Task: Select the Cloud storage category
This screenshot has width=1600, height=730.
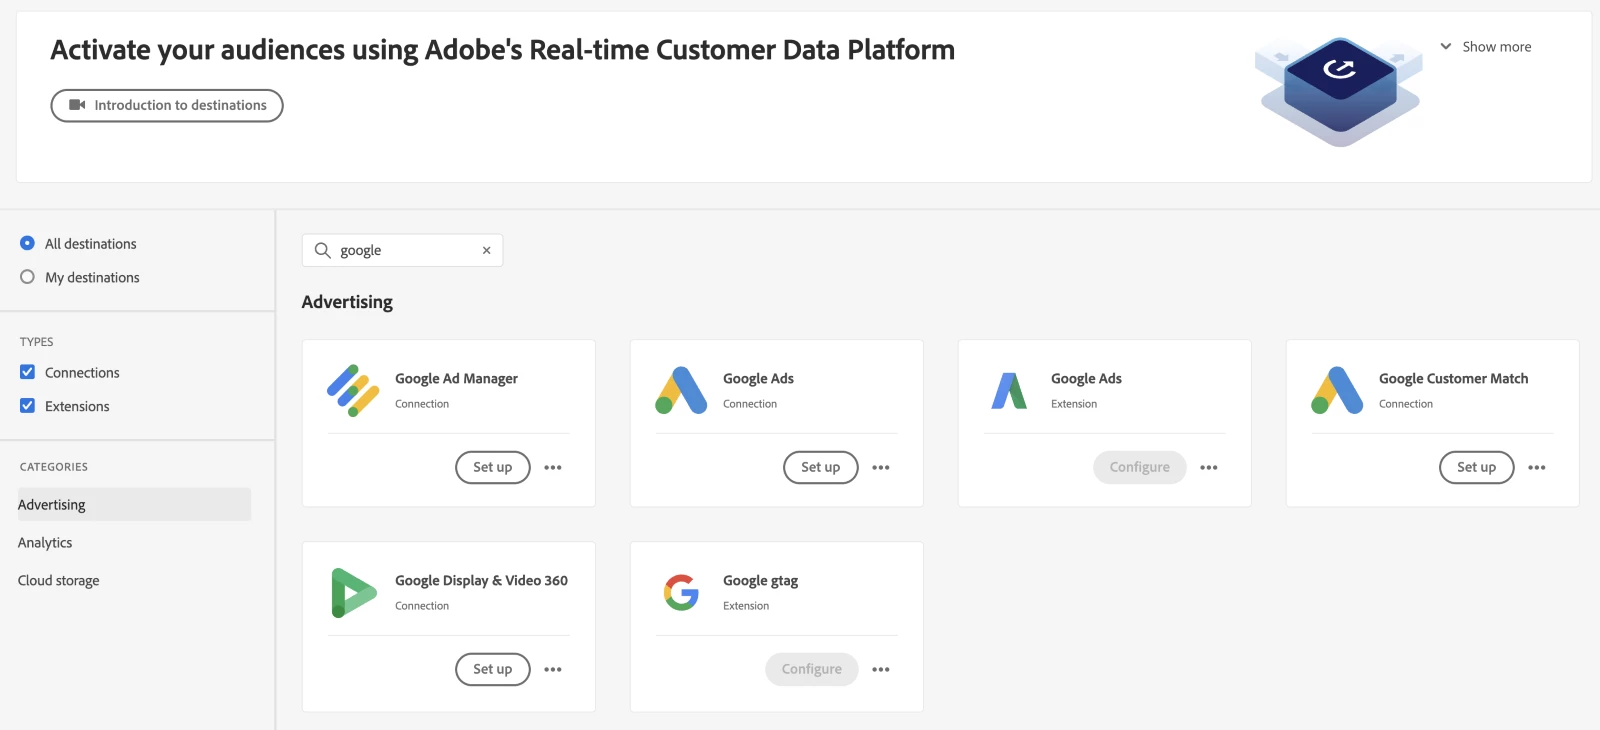Action: (x=58, y=580)
